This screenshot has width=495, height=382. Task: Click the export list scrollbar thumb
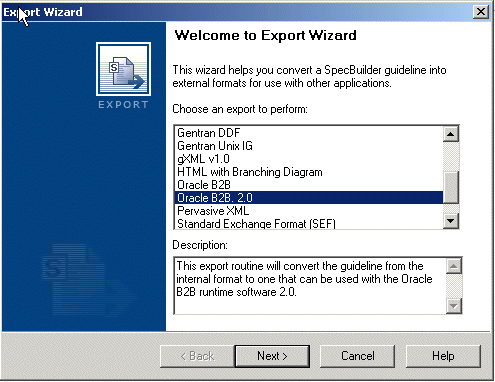pyautogui.click(x=451, y=187)
